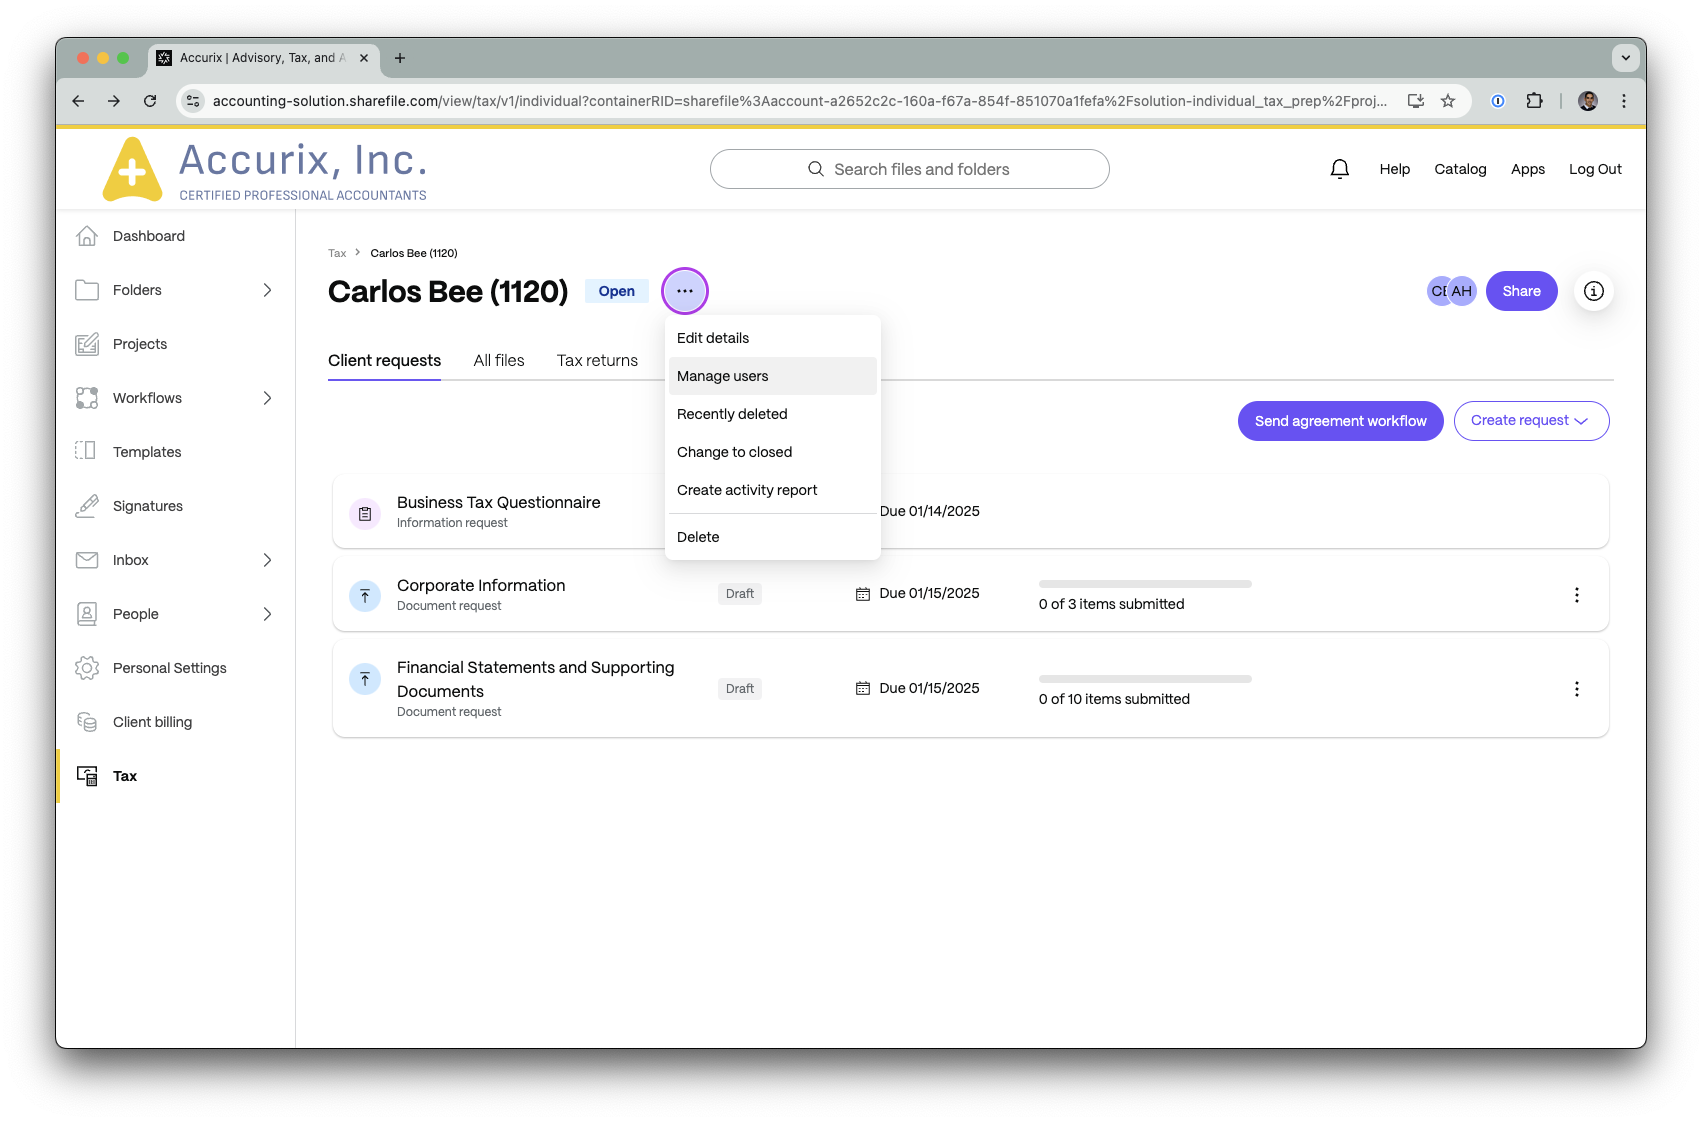The width and height of the screenshot is (1702, 1122).
Task: Click the info circle icon beside Share
Action: [1594, 291]
